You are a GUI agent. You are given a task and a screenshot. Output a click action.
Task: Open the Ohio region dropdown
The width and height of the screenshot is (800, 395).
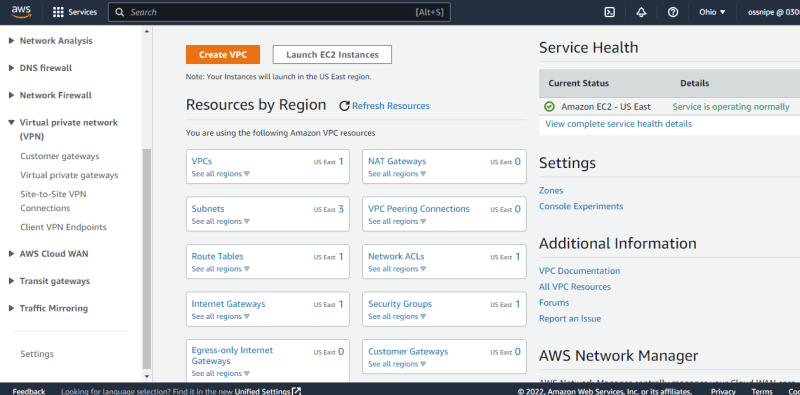[712, 12]
